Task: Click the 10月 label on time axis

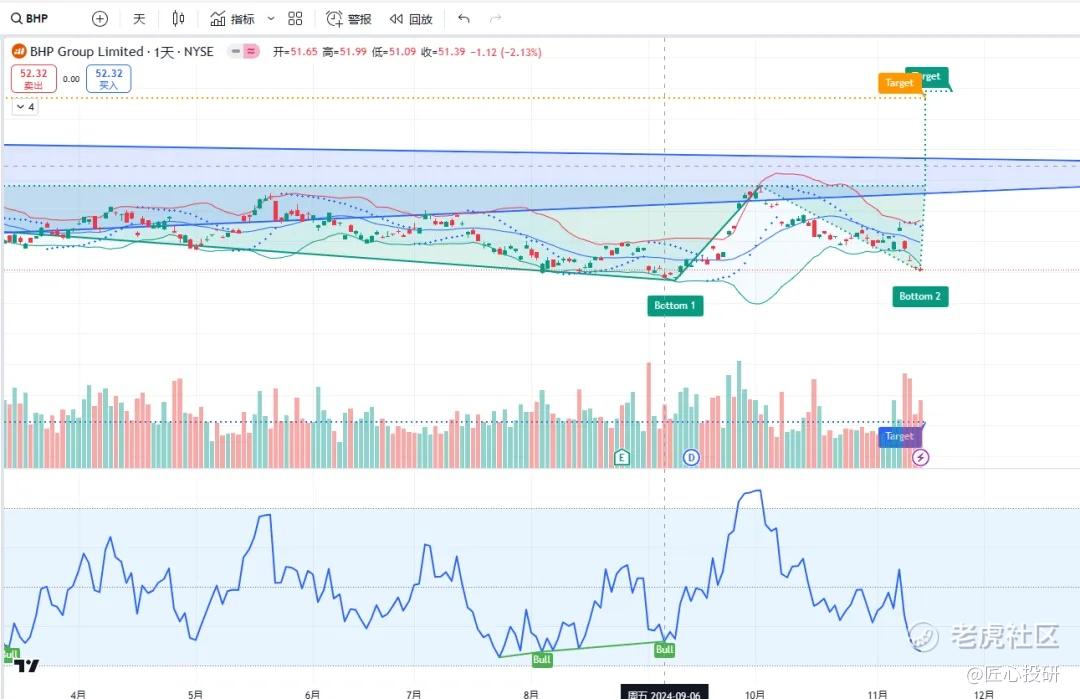Action: pyautogui.click(x=755, y=693)
